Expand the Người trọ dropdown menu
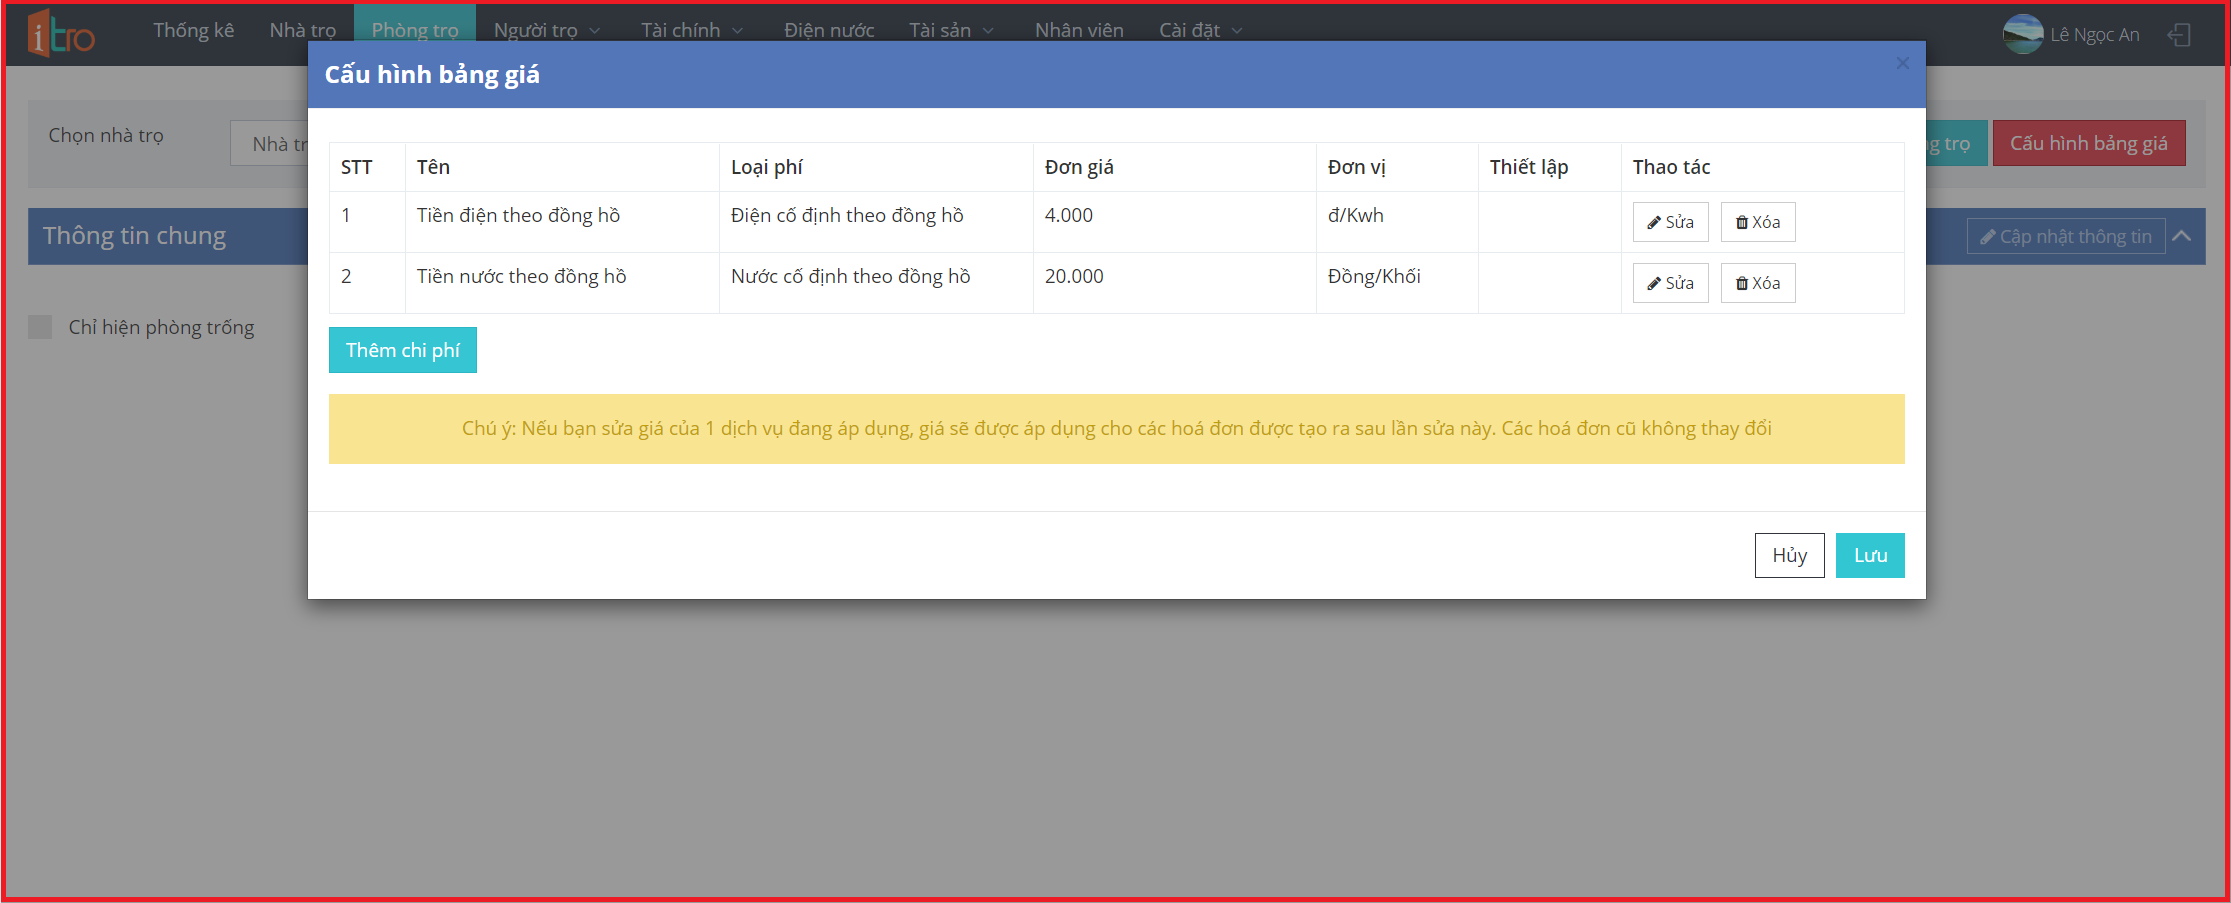 pyautogui.click(x=546, y=31)
